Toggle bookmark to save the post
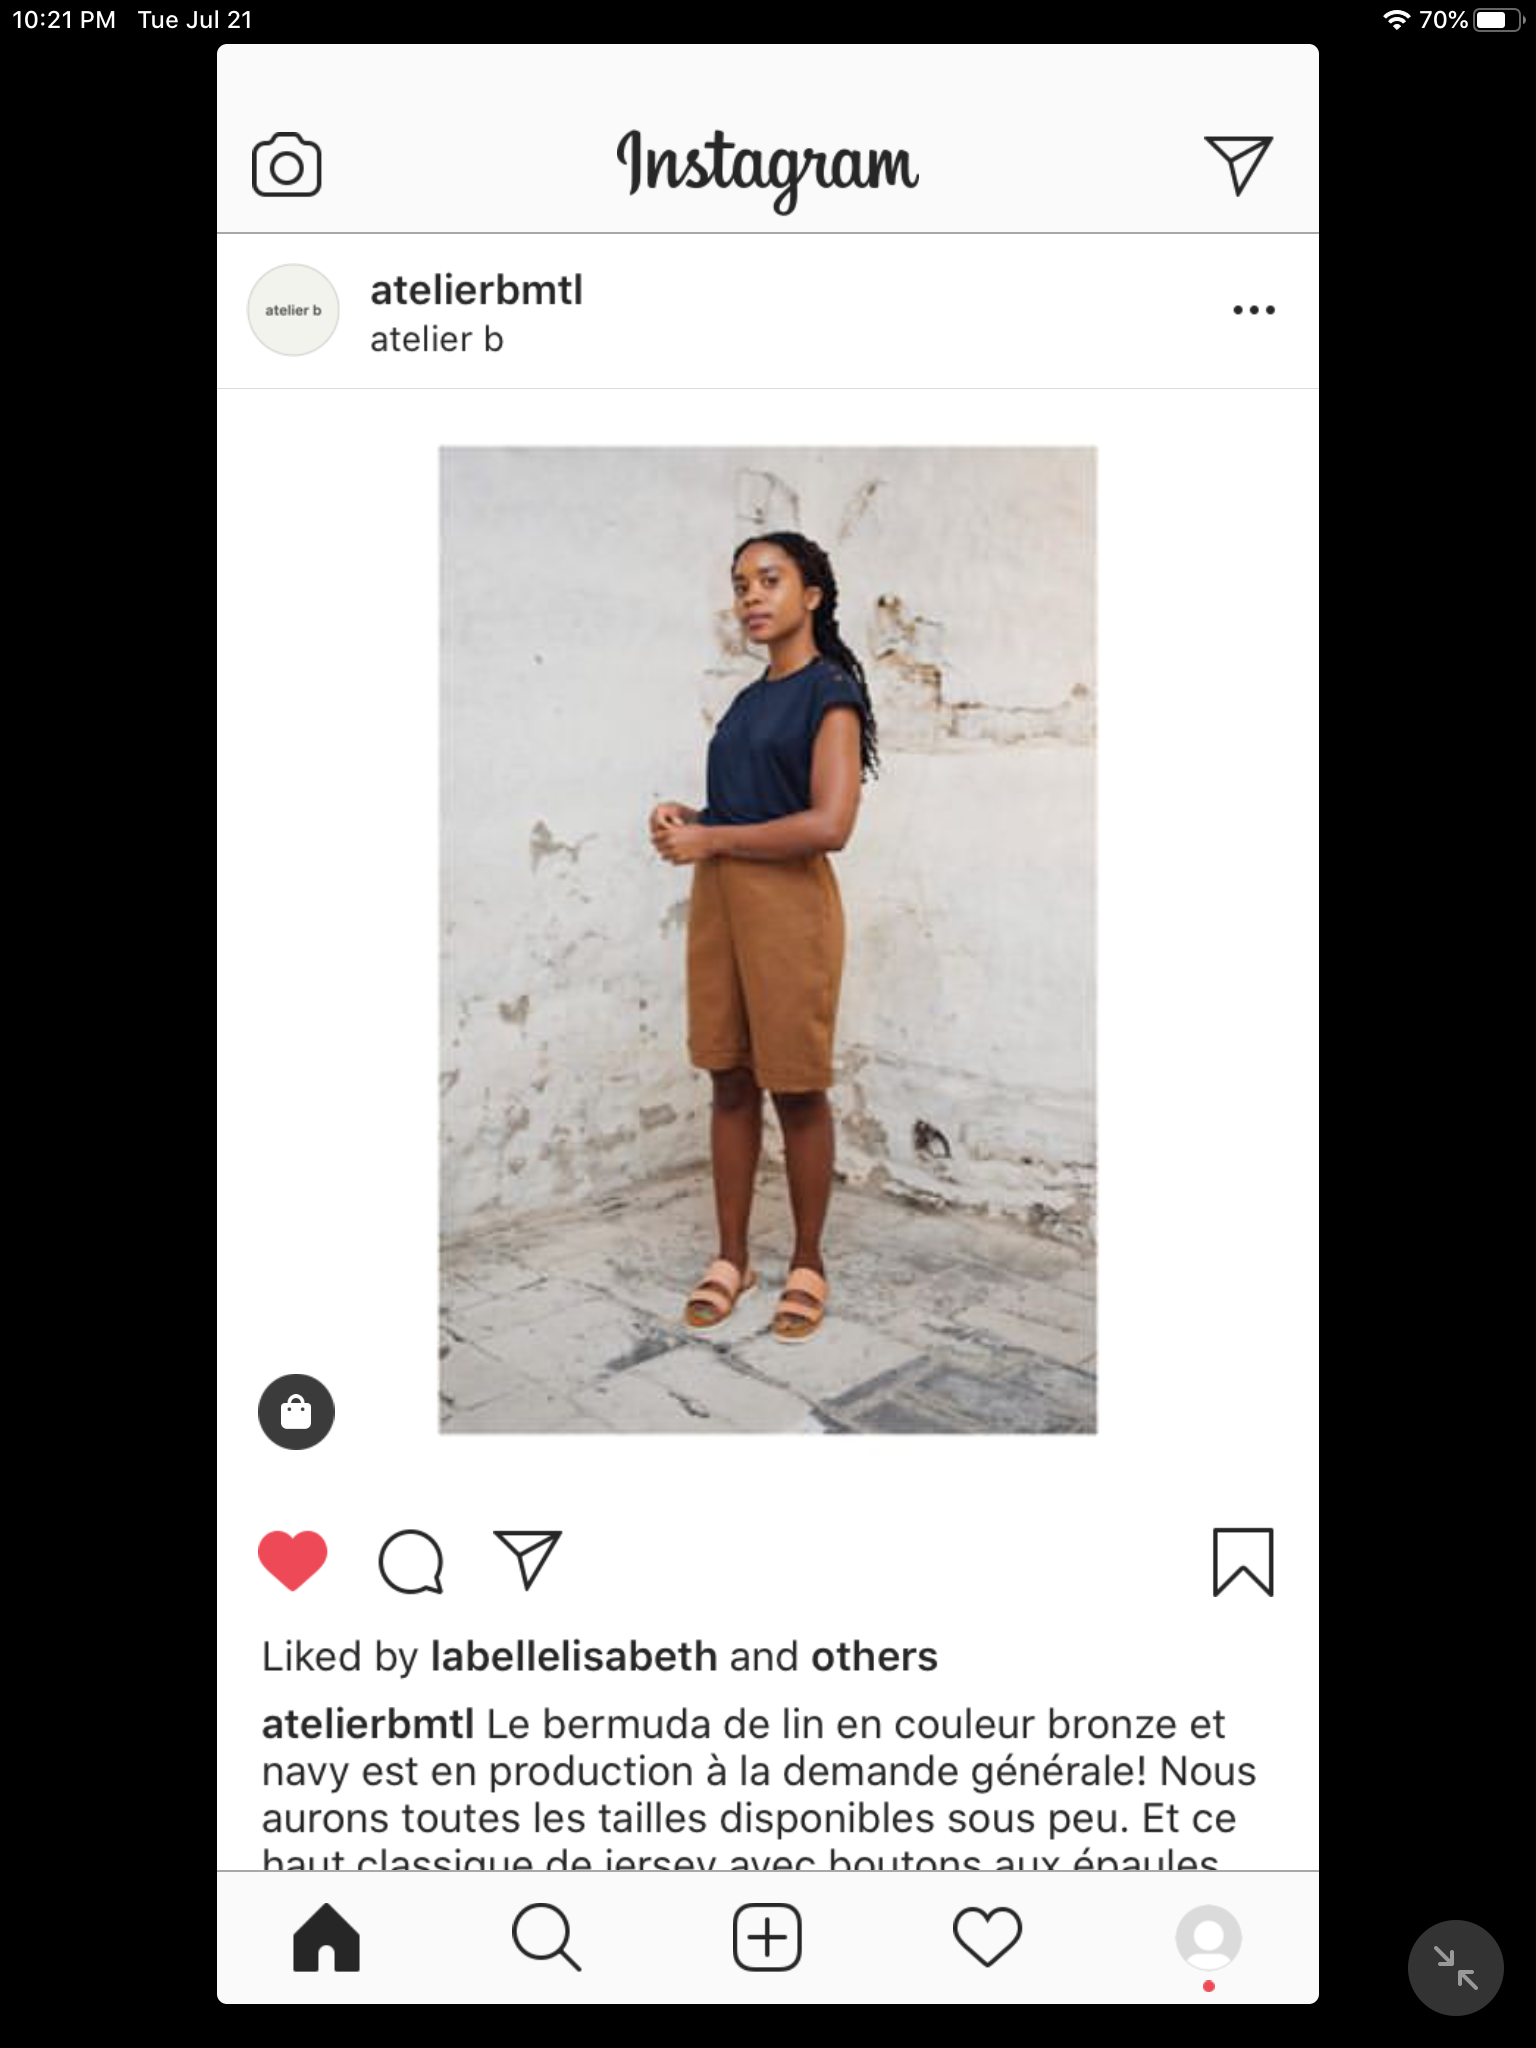The width and height of the screenshot is (1536, 2048). click(1242, 1561)
